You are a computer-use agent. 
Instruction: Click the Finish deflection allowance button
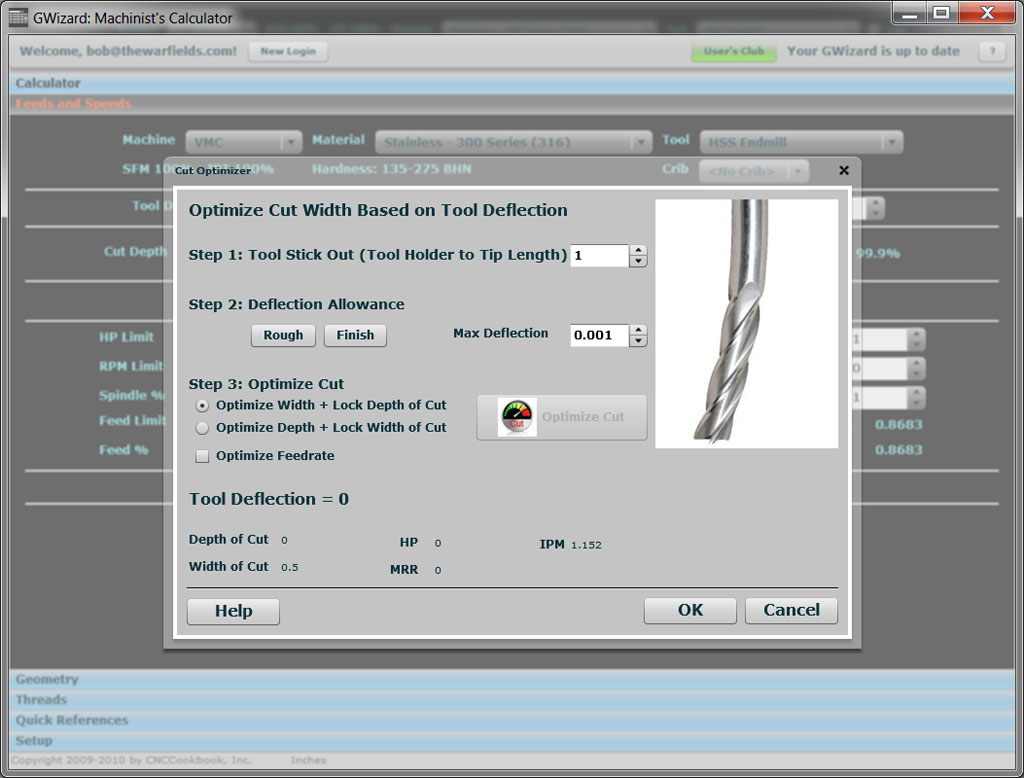click(355, 335)
